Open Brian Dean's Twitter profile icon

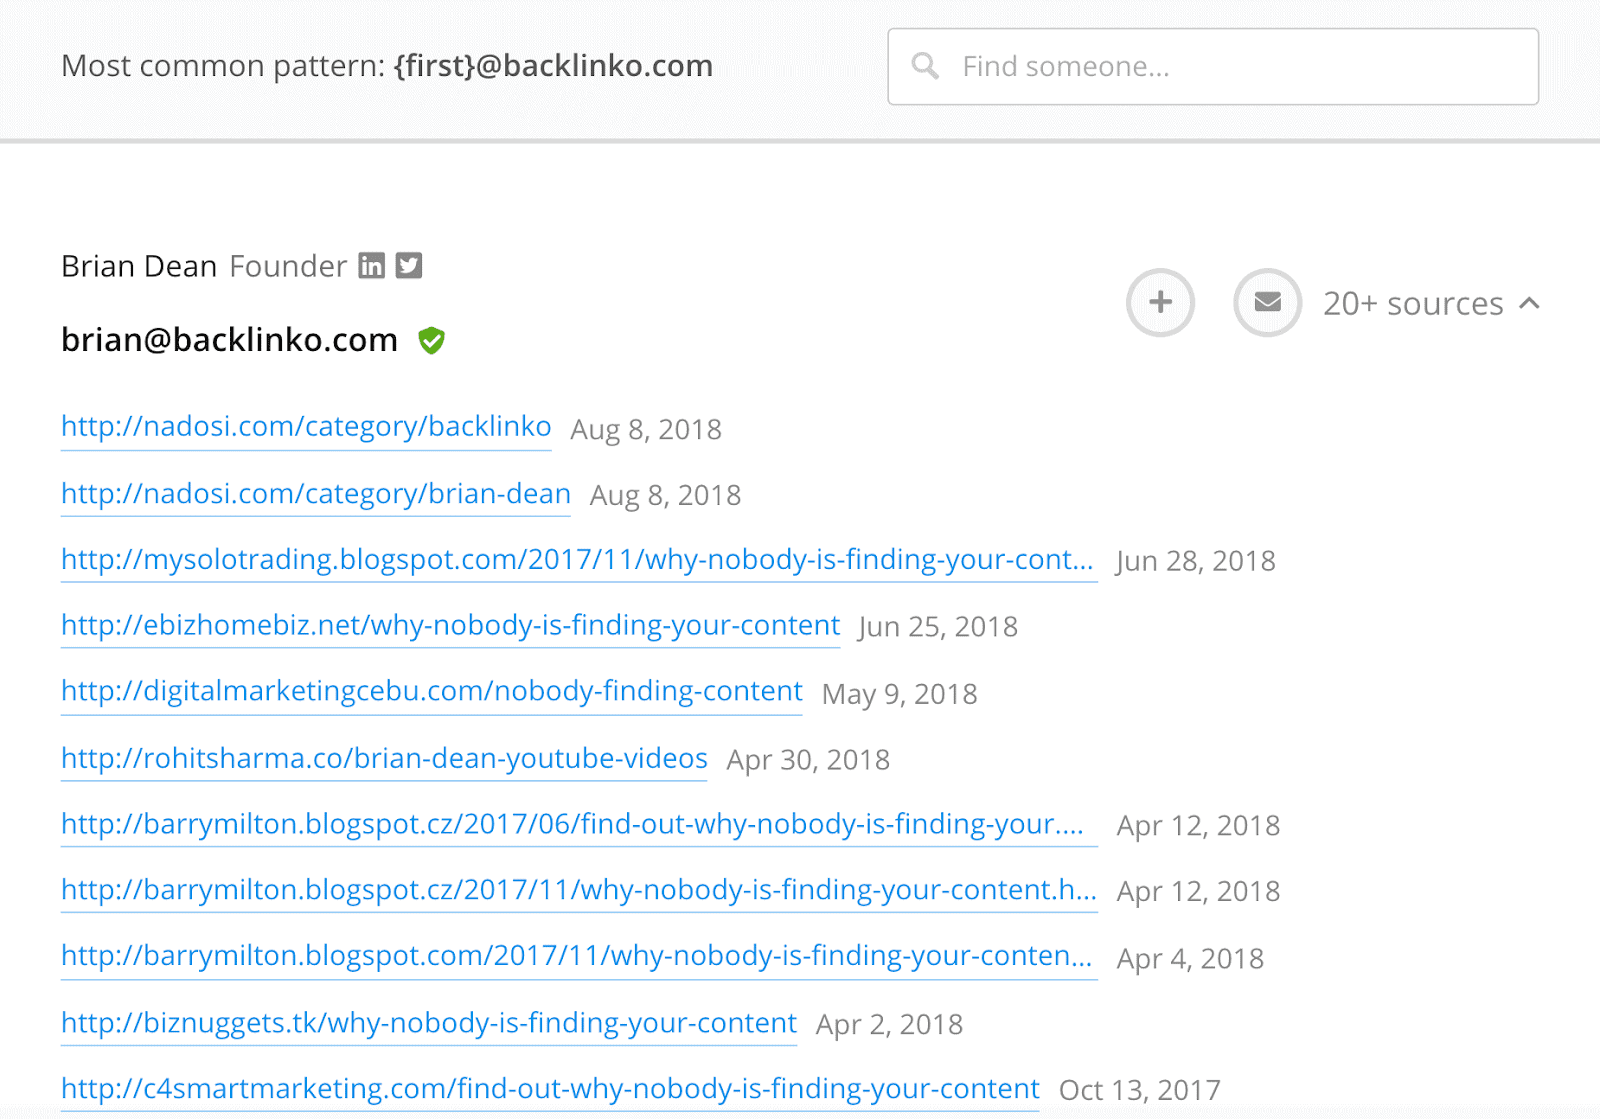pos(409,265)
